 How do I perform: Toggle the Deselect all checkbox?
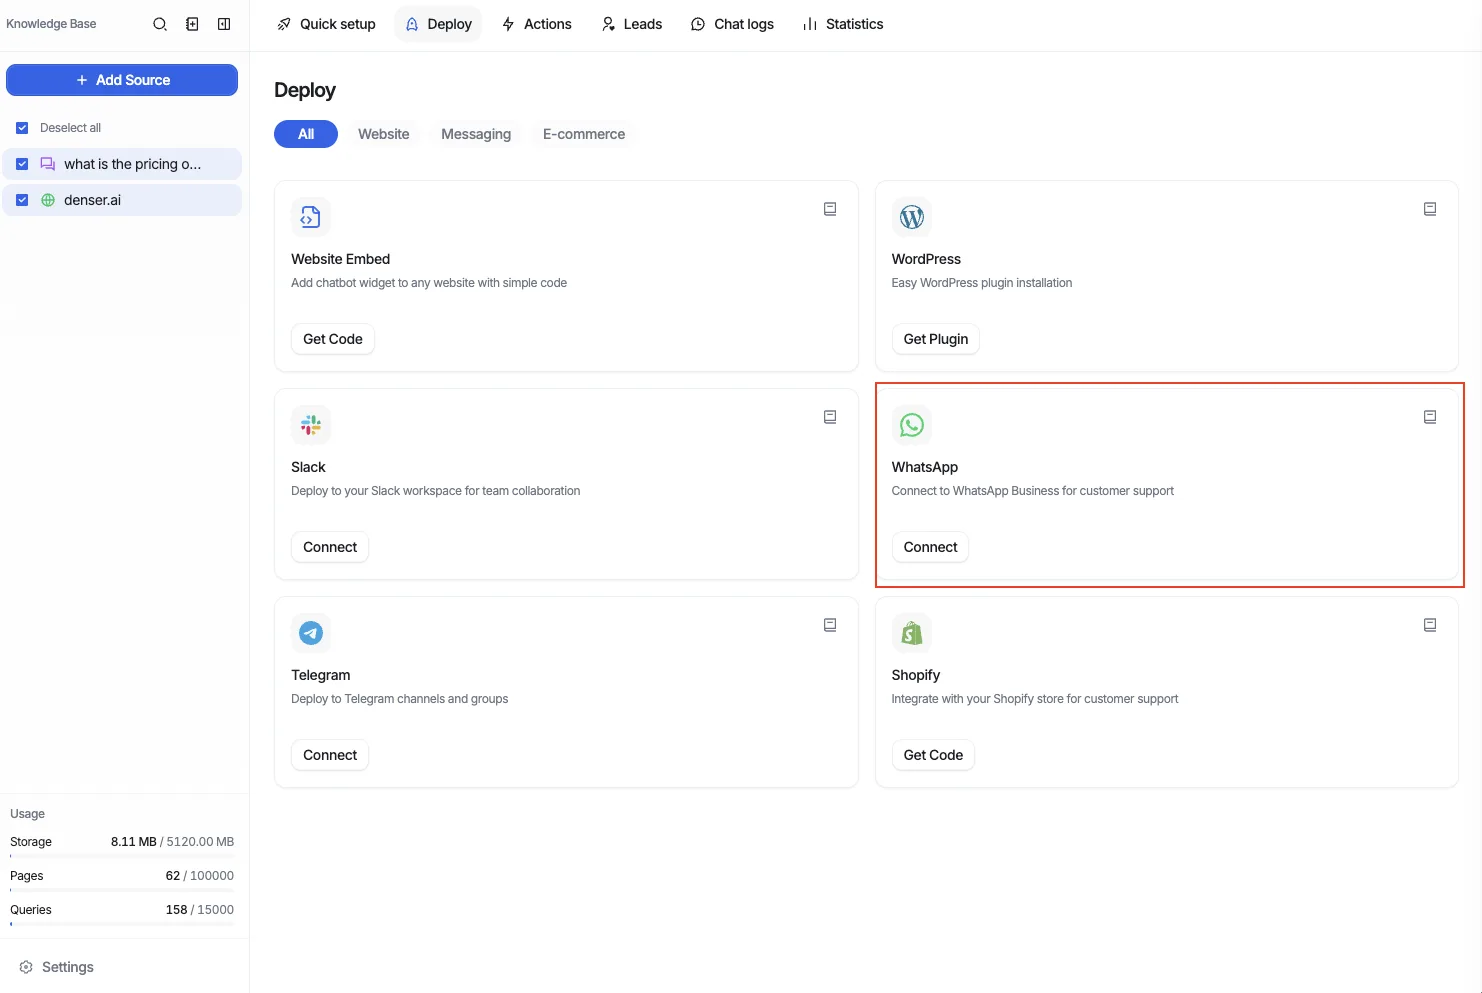(x=22, y=128)
